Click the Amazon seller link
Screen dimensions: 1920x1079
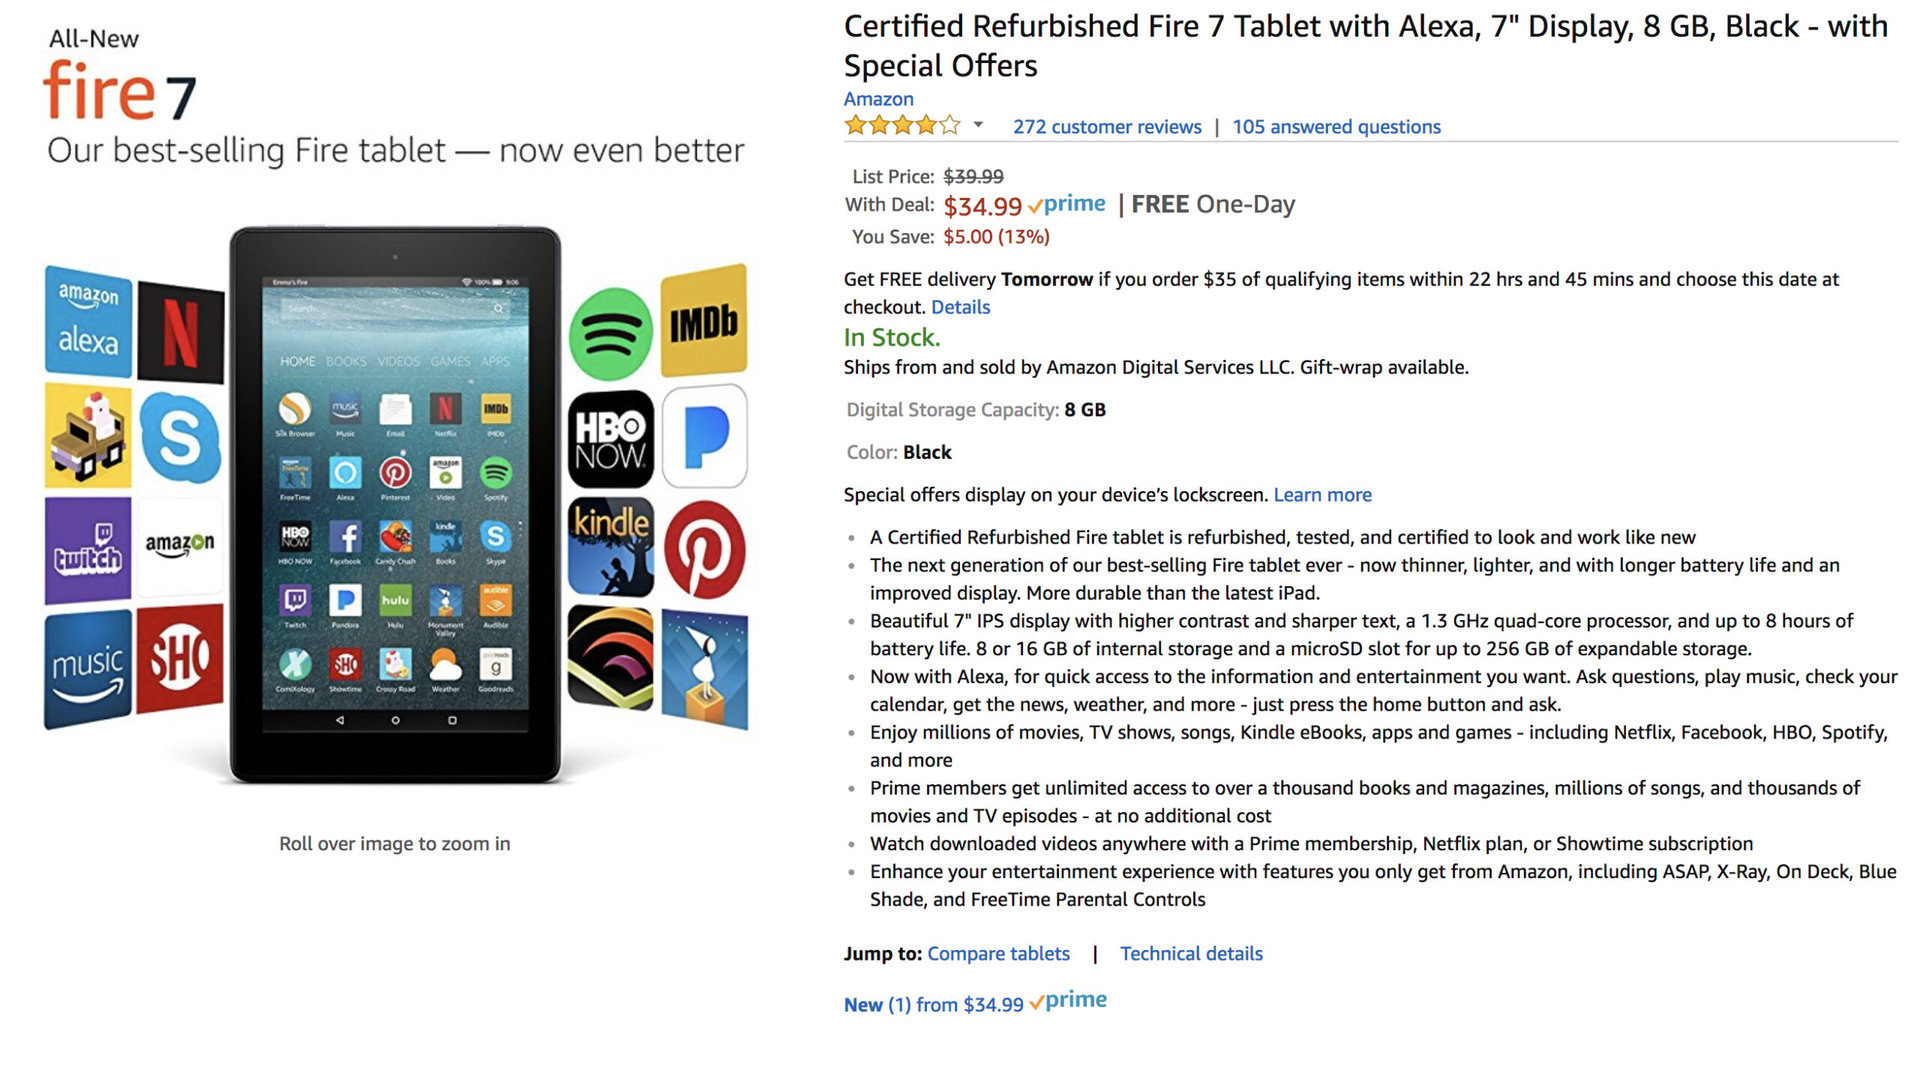point(877,99)
